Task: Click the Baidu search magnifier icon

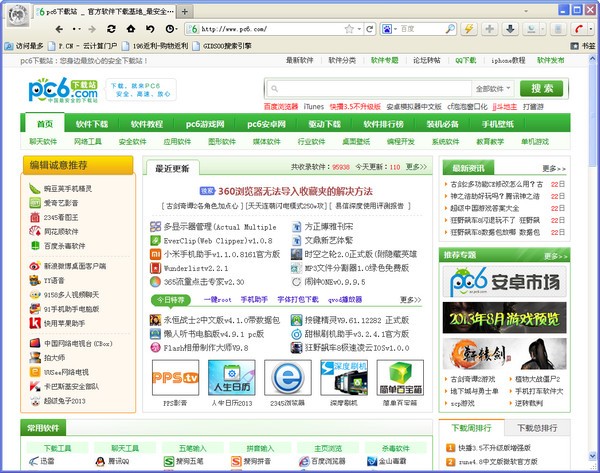Action: 450,29
